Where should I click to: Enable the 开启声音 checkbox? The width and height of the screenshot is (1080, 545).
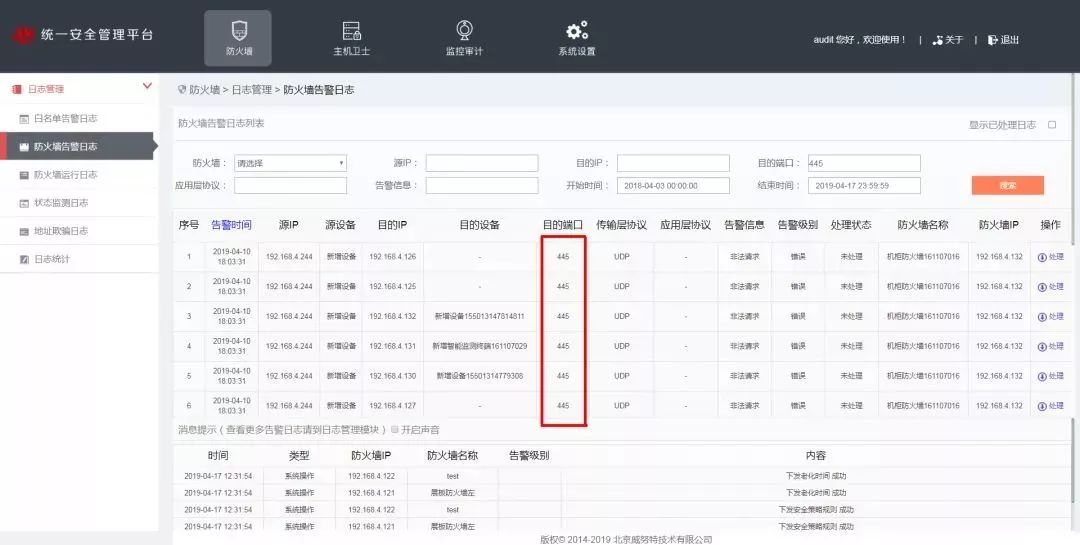coord(395,429)
